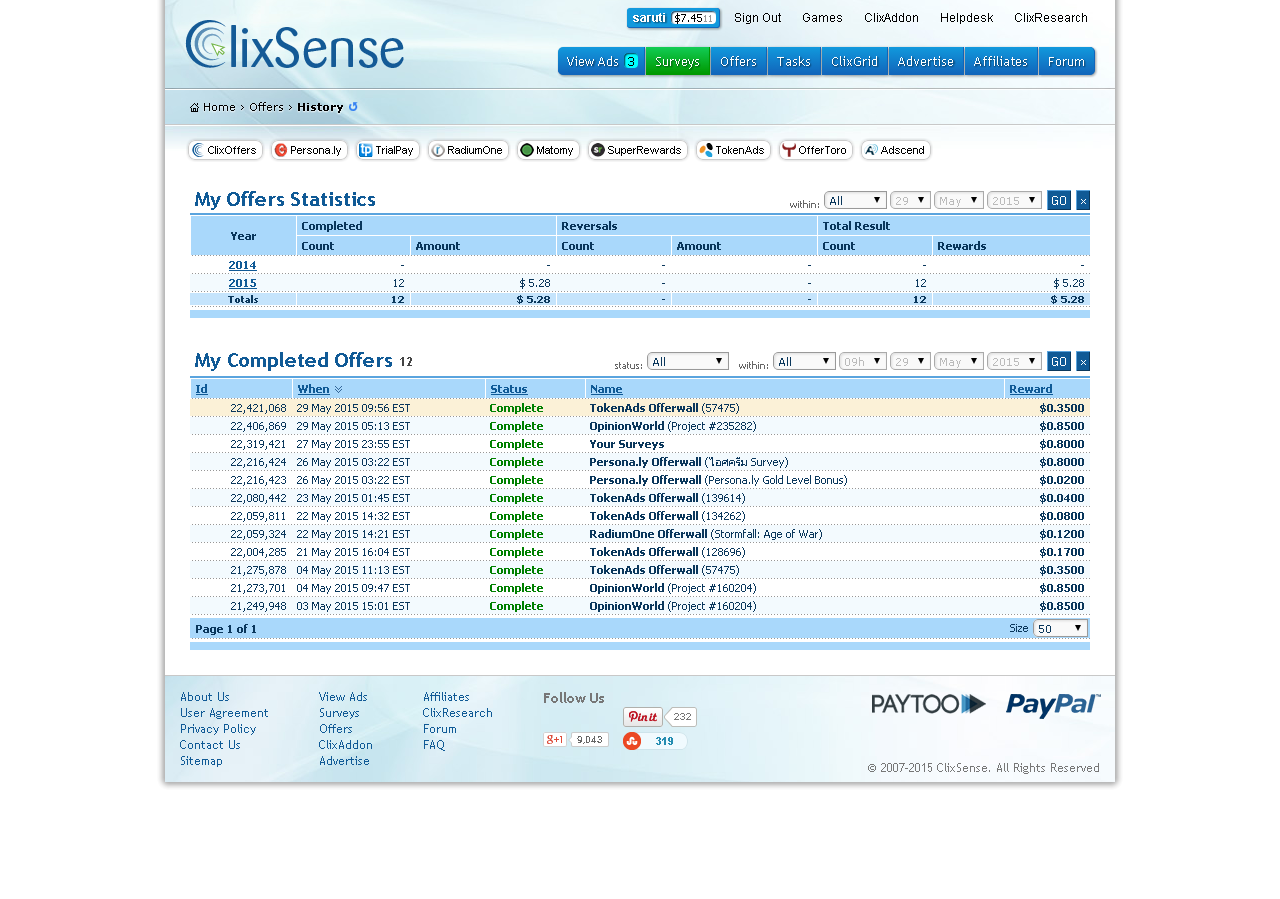Open the Helpdesk link
The height and width of the screenshot is (899, 1280).
pyautogui.click(x=966, y=18)
